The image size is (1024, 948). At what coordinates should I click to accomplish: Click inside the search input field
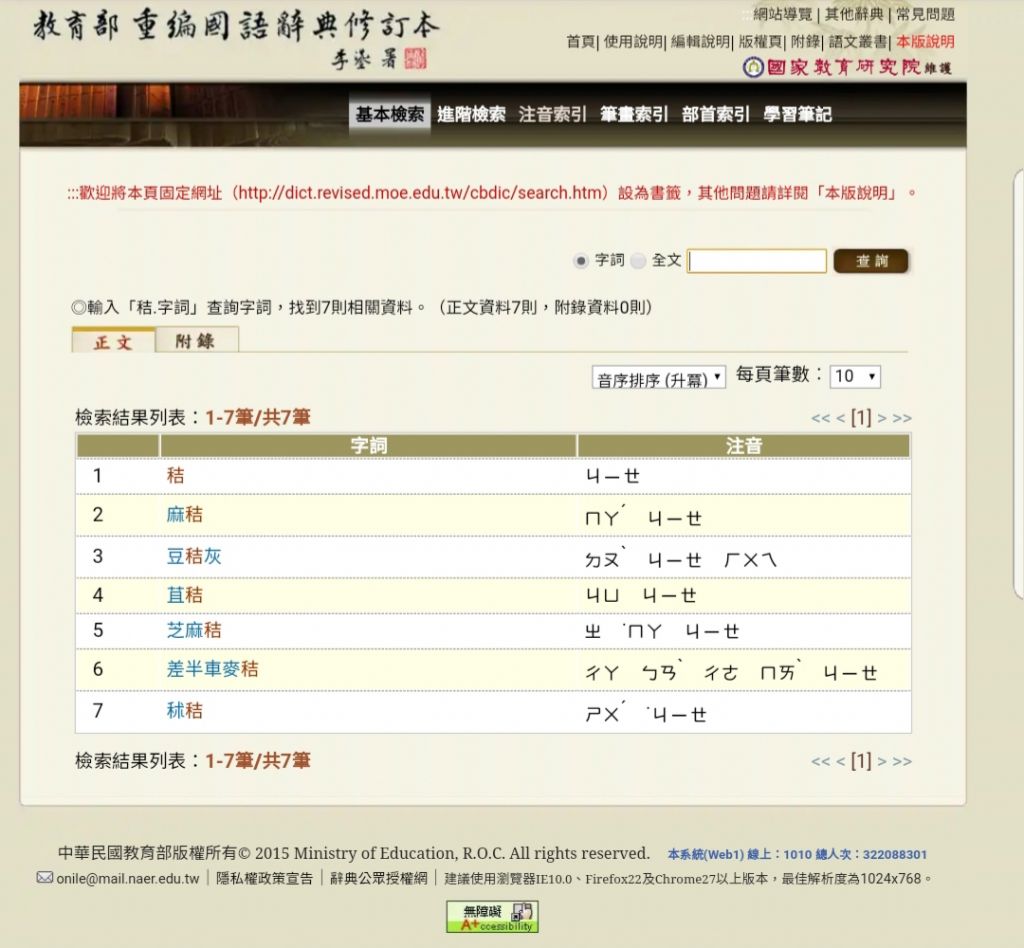[757, 260]
